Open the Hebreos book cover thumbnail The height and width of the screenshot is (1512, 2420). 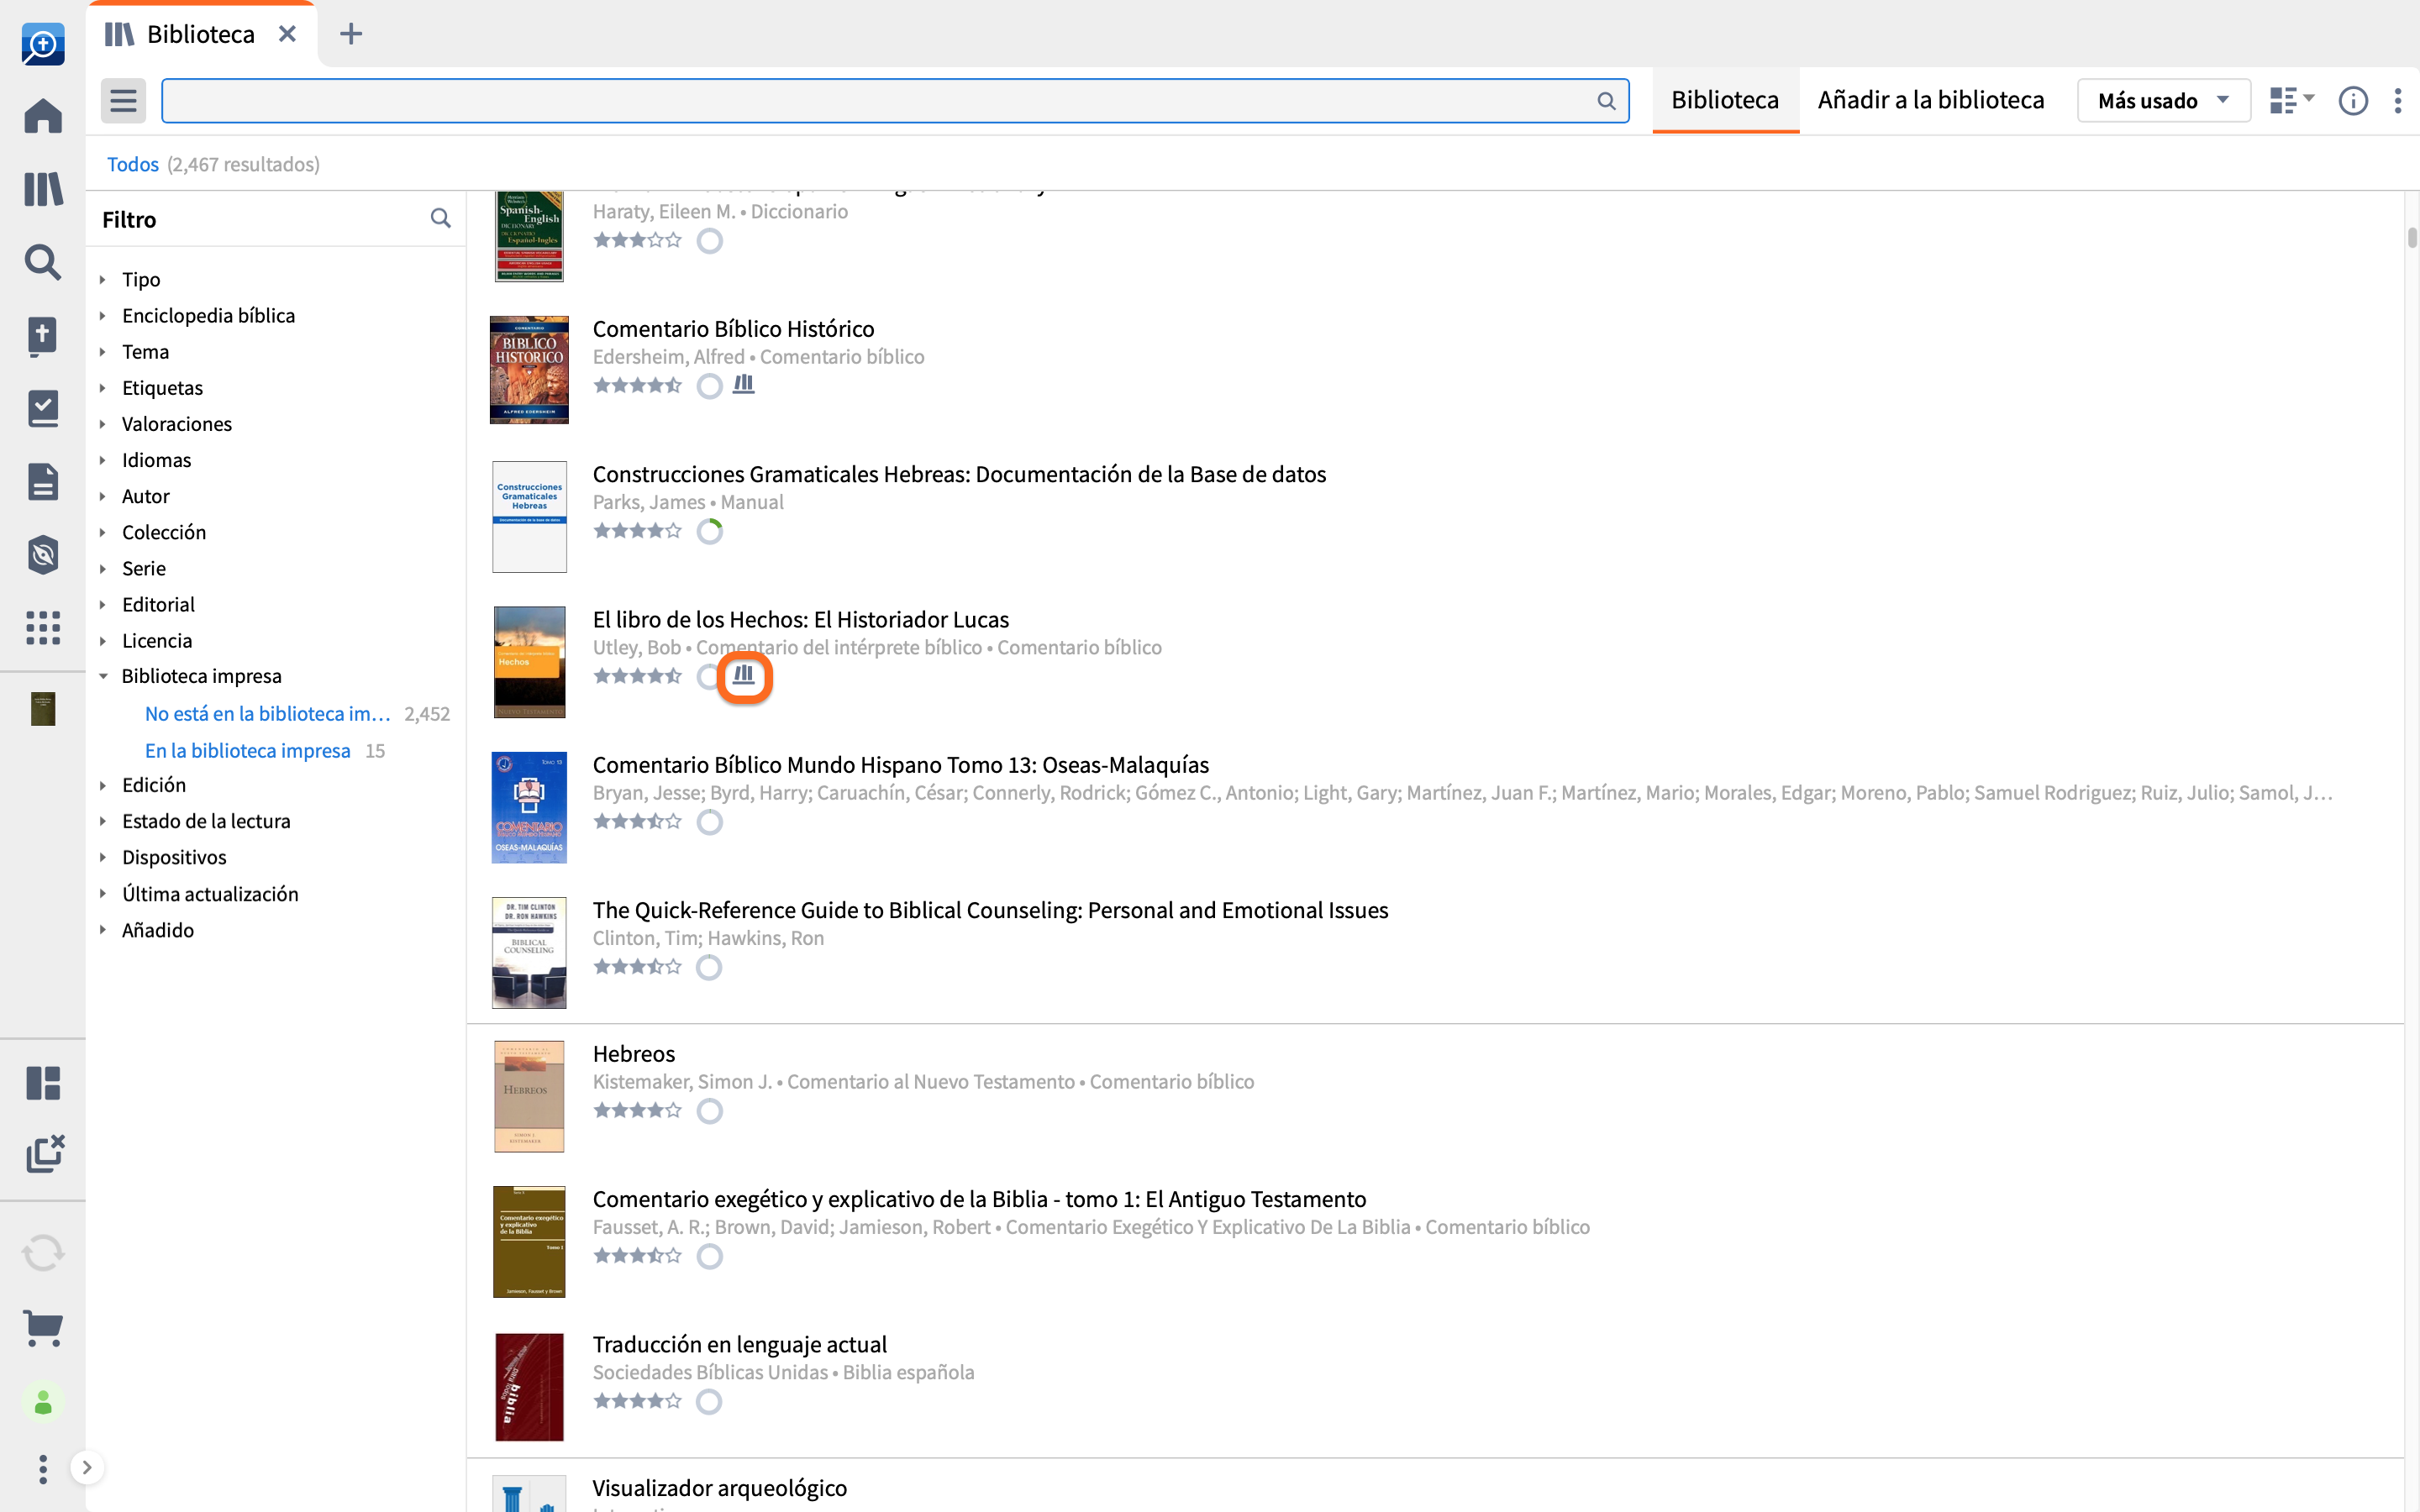529,1096
